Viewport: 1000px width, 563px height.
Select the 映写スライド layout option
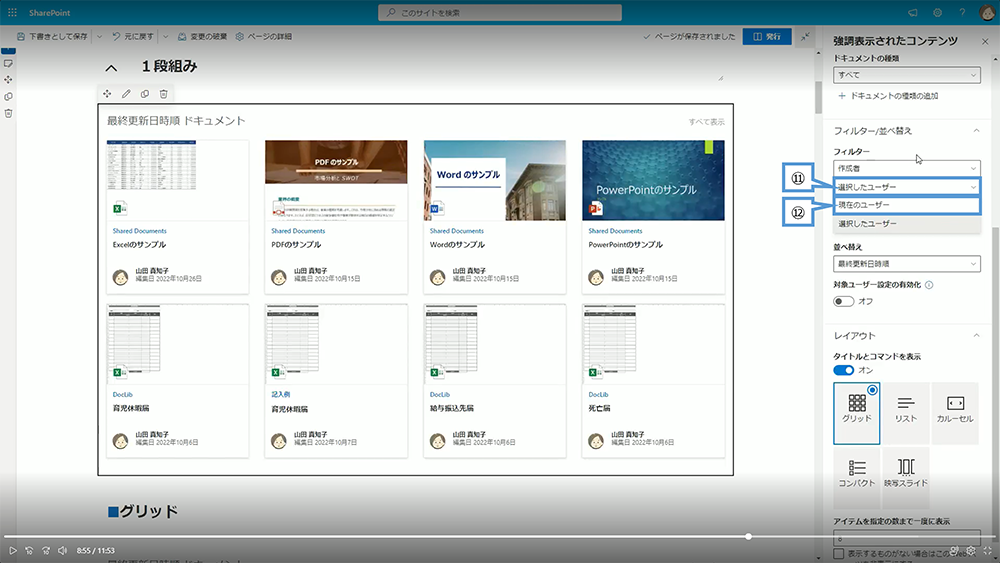coord(906,476)
